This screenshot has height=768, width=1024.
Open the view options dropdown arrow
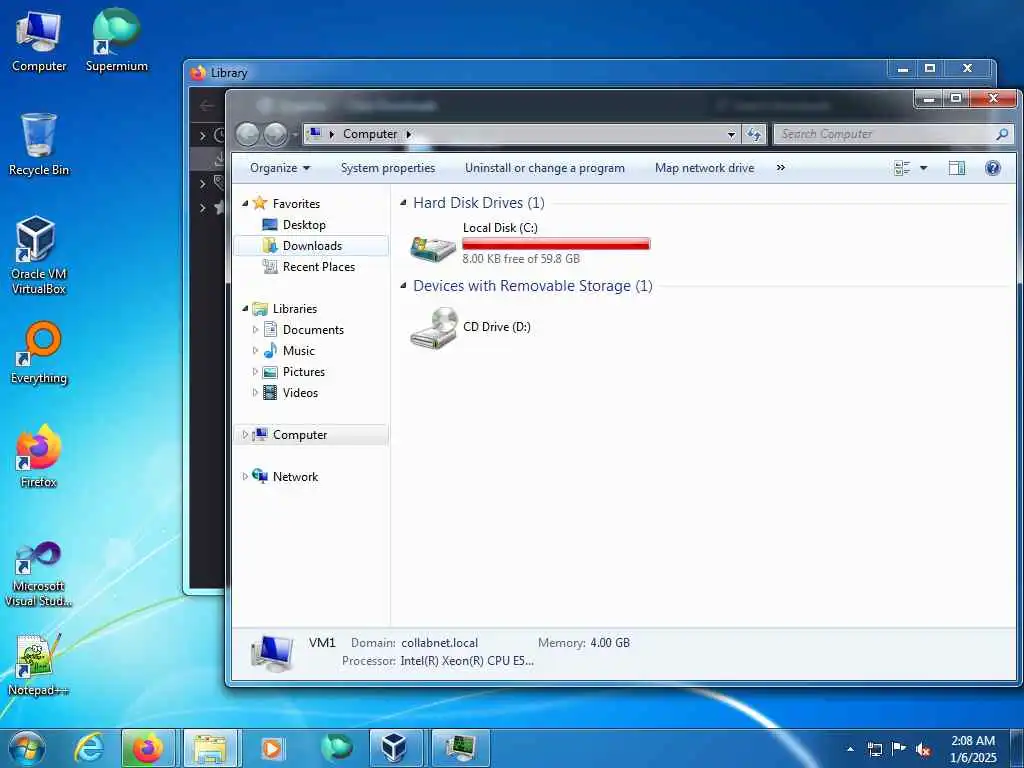[x=923, y=168]
